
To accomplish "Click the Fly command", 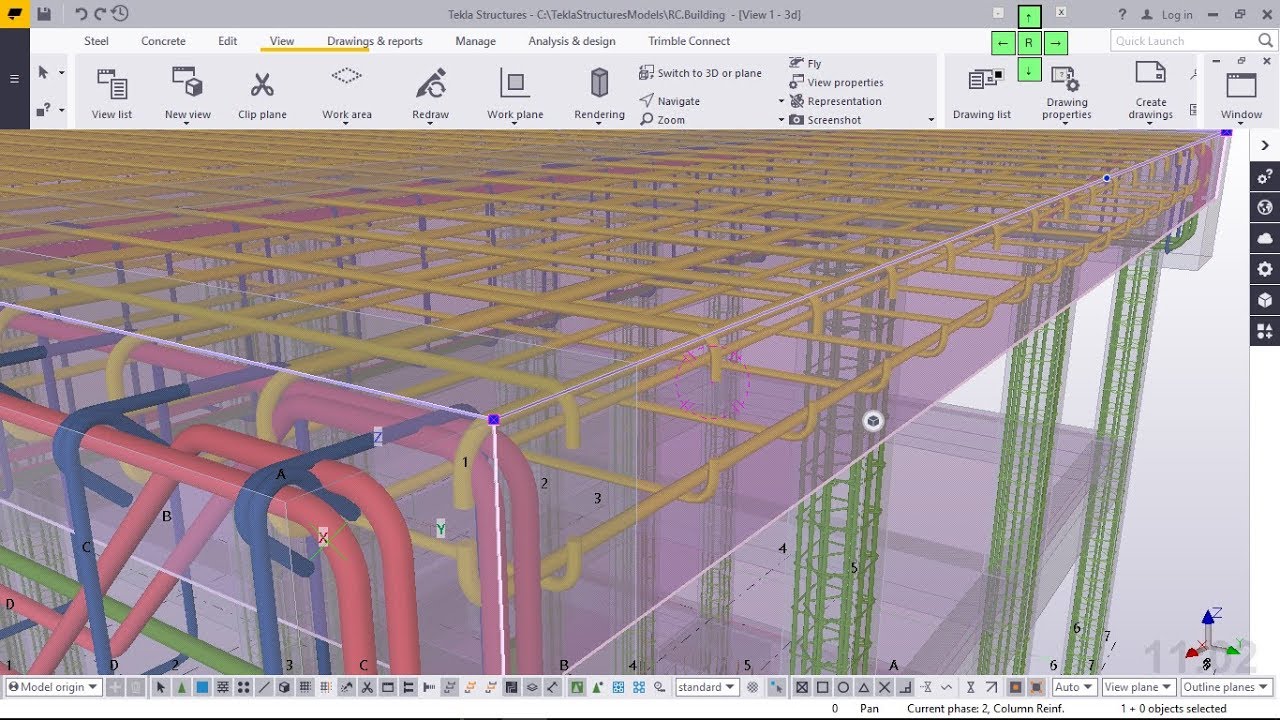I will (x=804, y=63).
